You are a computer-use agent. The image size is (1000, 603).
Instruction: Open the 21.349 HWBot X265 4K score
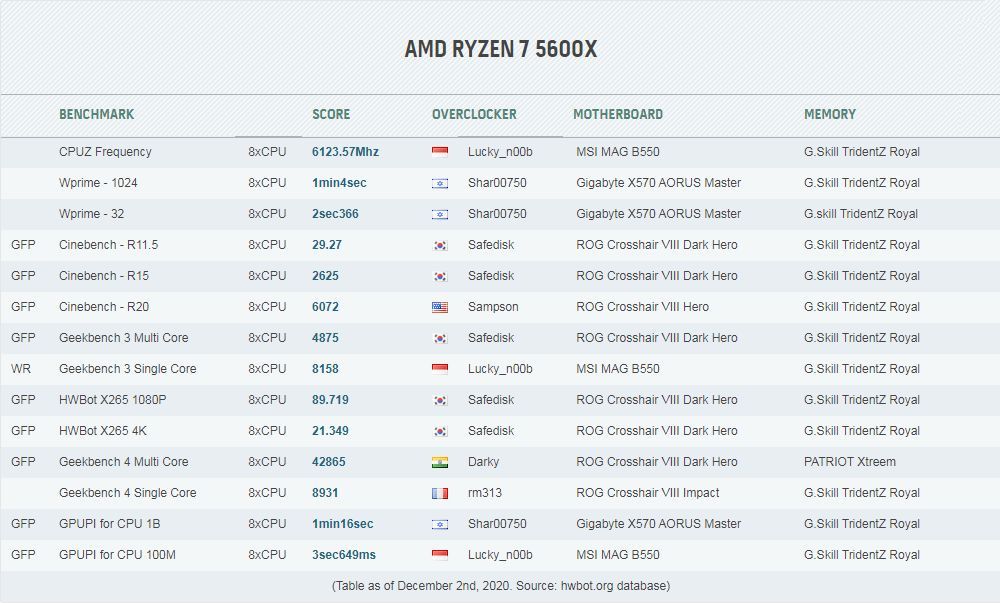tap(330, 431)
